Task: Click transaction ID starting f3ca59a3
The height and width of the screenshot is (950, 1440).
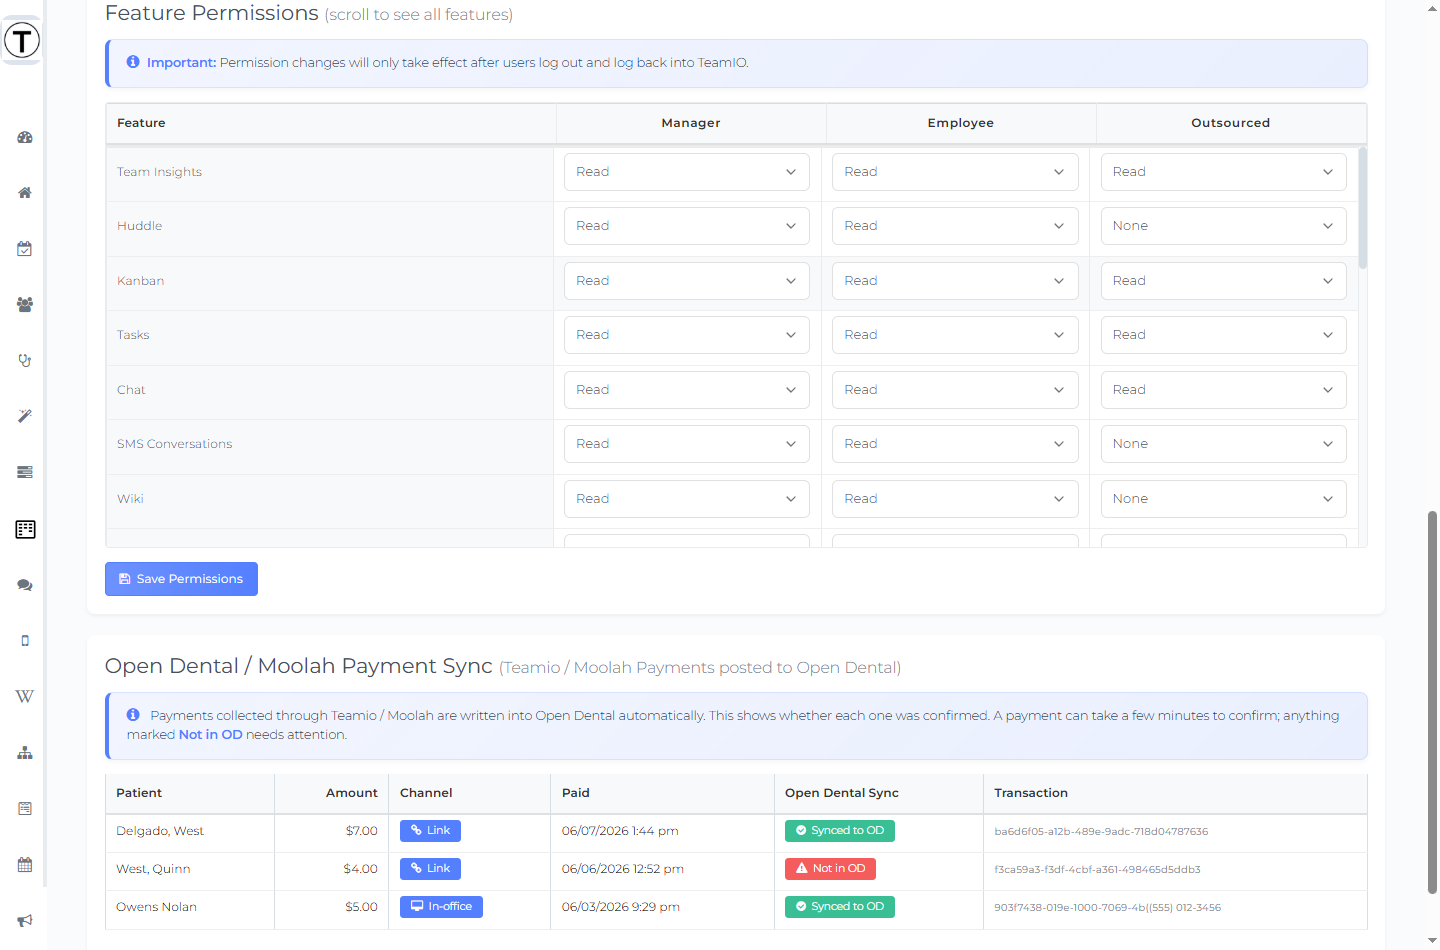Action: [1097, 870]
